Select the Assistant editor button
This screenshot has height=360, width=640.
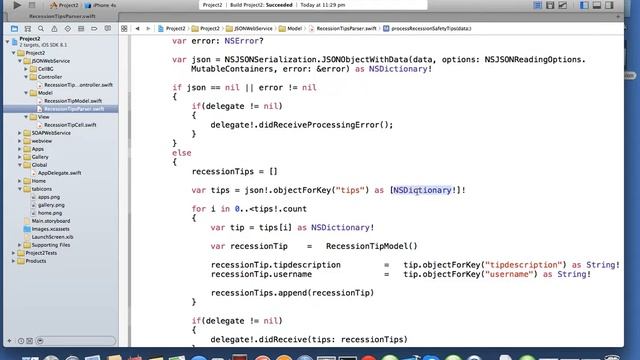(x=550, y=5)
